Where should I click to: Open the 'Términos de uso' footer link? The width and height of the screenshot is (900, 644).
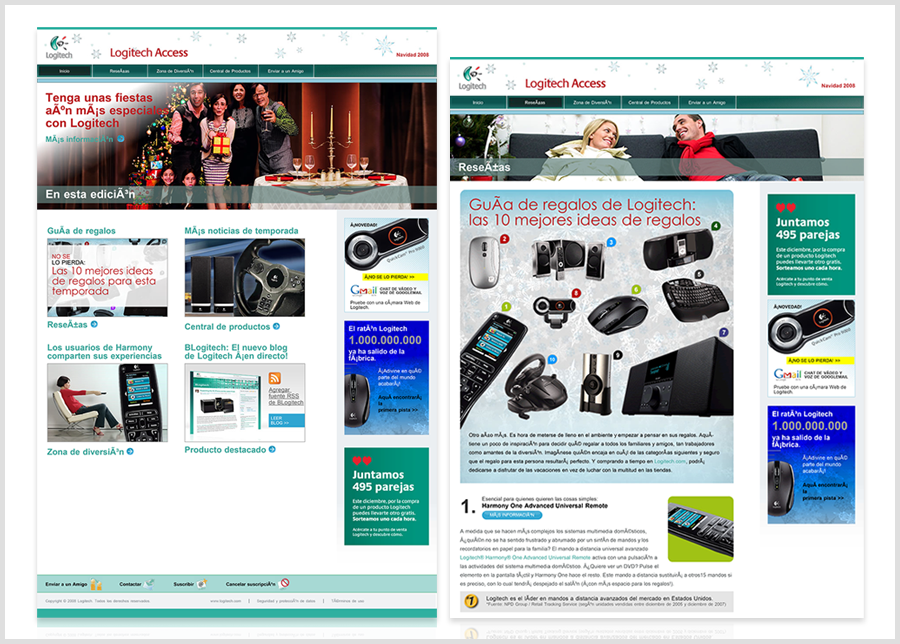pyautogui.click(x=347, y=601)
